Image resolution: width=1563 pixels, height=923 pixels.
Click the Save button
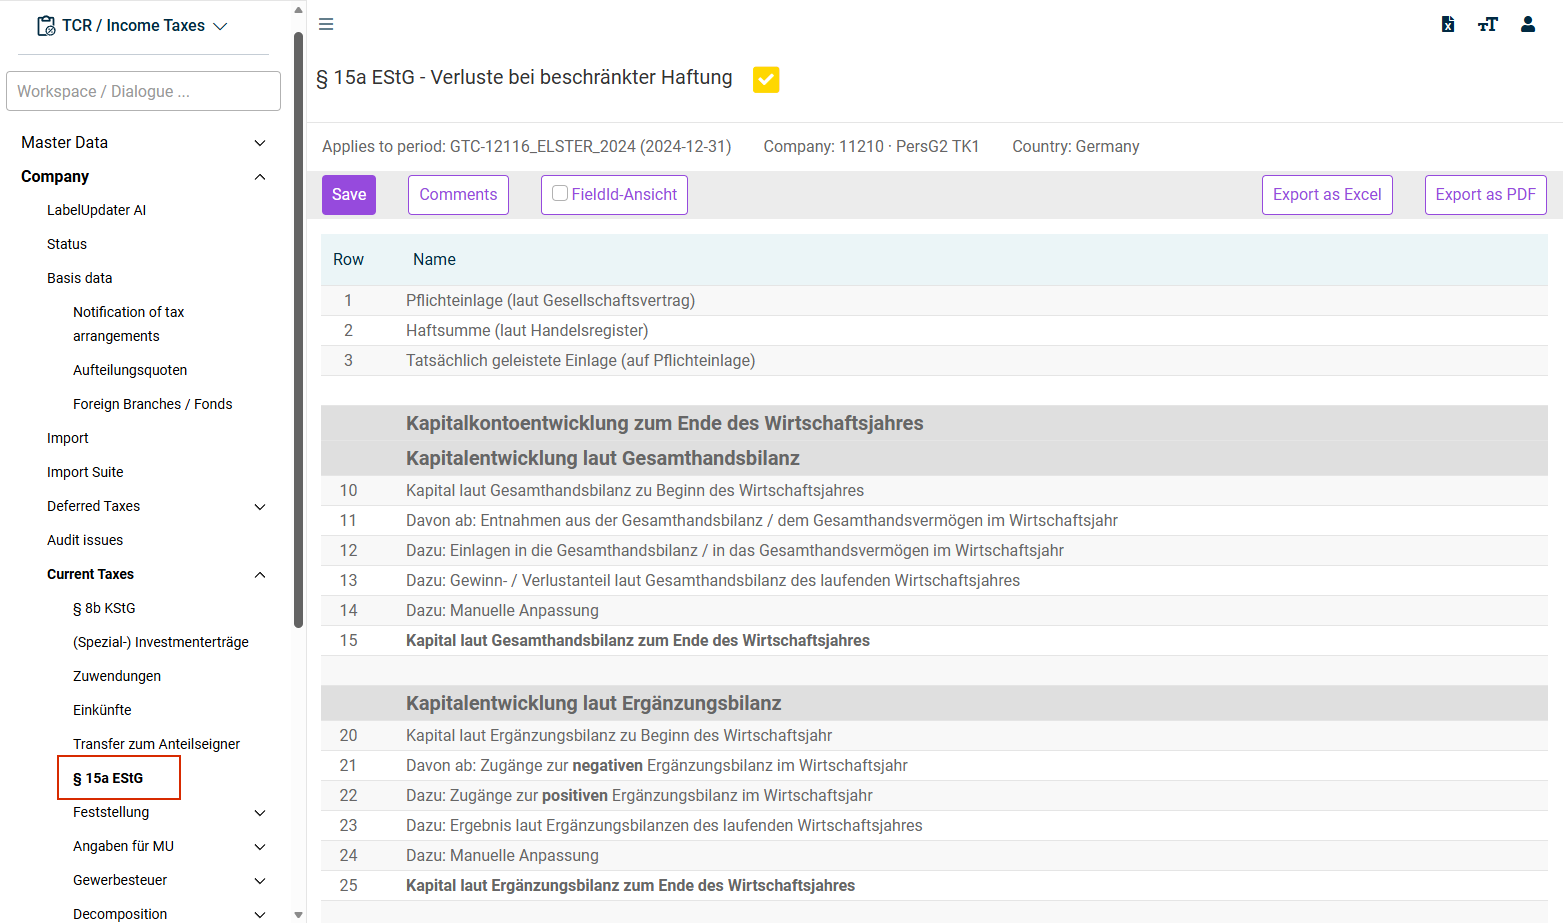pyautogui.click(x=349, y=195)
